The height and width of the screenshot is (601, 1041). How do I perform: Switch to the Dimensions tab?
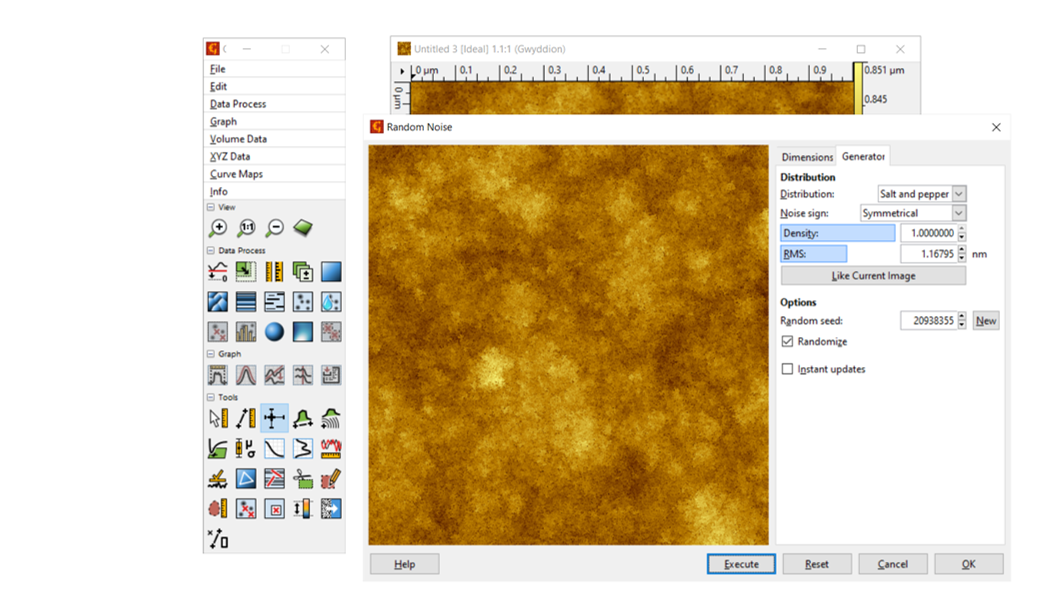tap(807, 157)
